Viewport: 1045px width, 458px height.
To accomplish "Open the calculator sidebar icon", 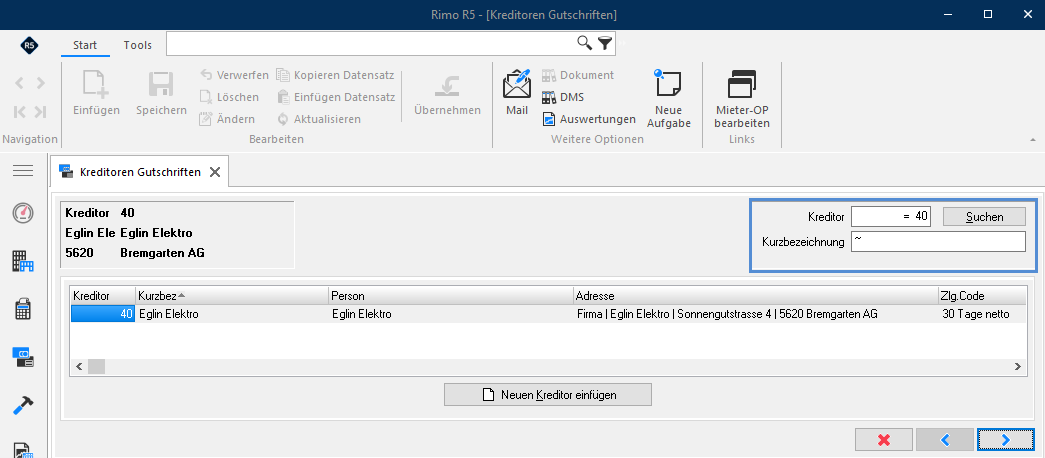I will click(x=23, y=309).
